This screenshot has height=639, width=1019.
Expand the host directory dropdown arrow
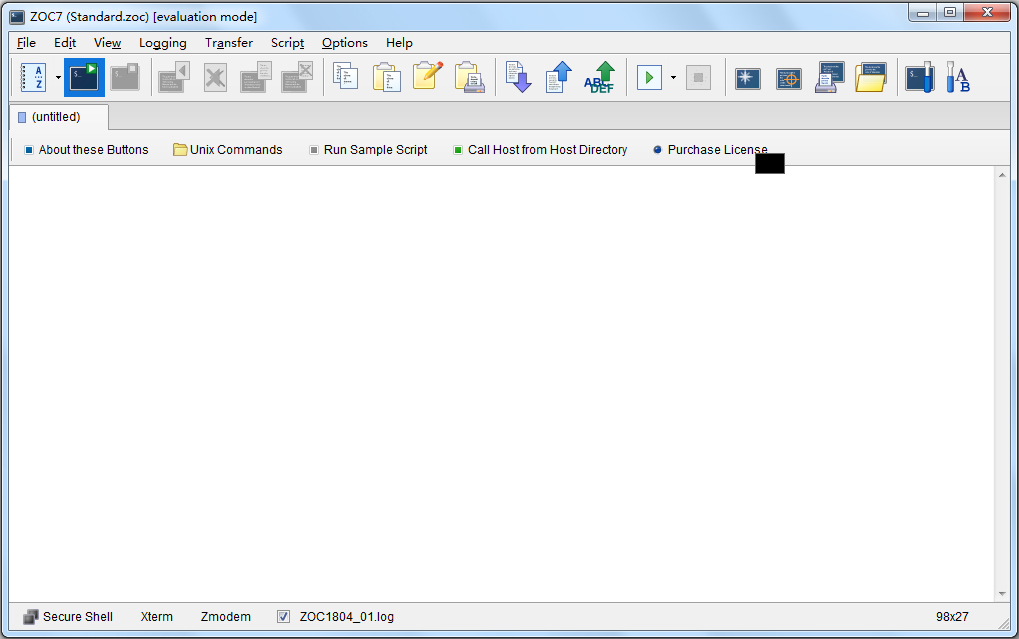[x=58, y=77]
